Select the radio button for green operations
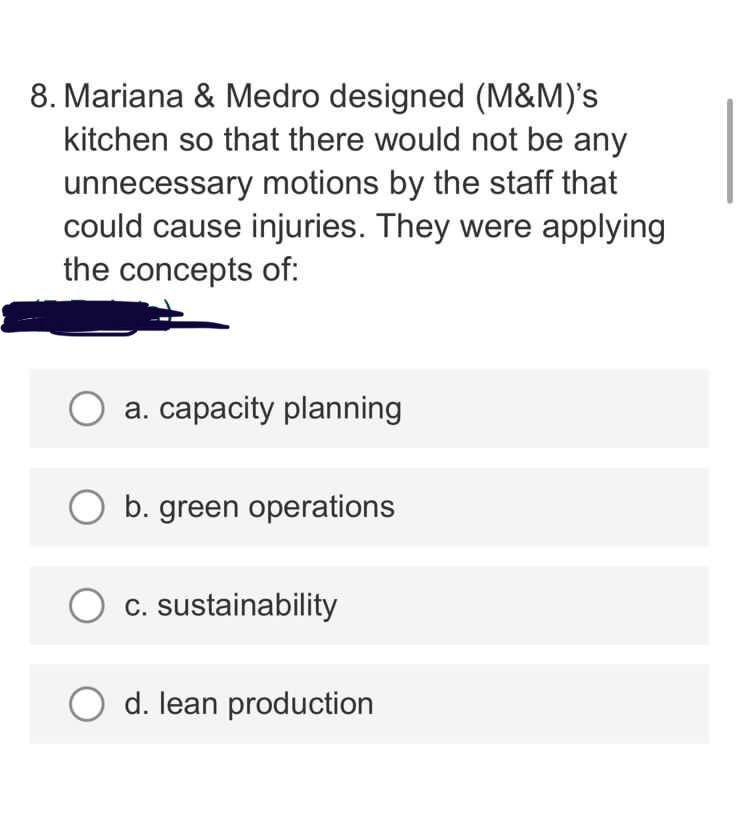This screenshot has height=829, width=738. [x=86, y=506]
